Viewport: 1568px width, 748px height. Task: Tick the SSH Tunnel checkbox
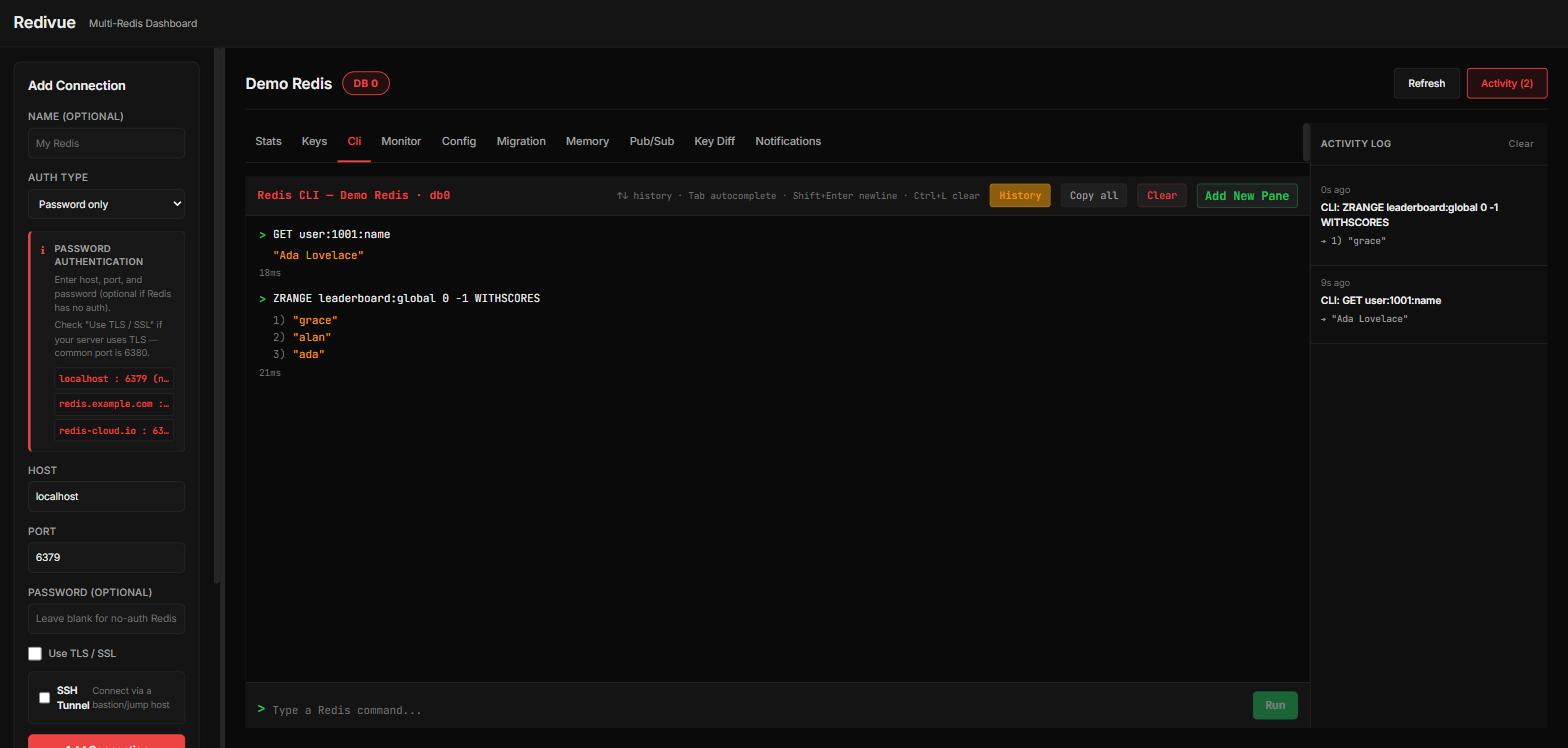coord(44,698)
